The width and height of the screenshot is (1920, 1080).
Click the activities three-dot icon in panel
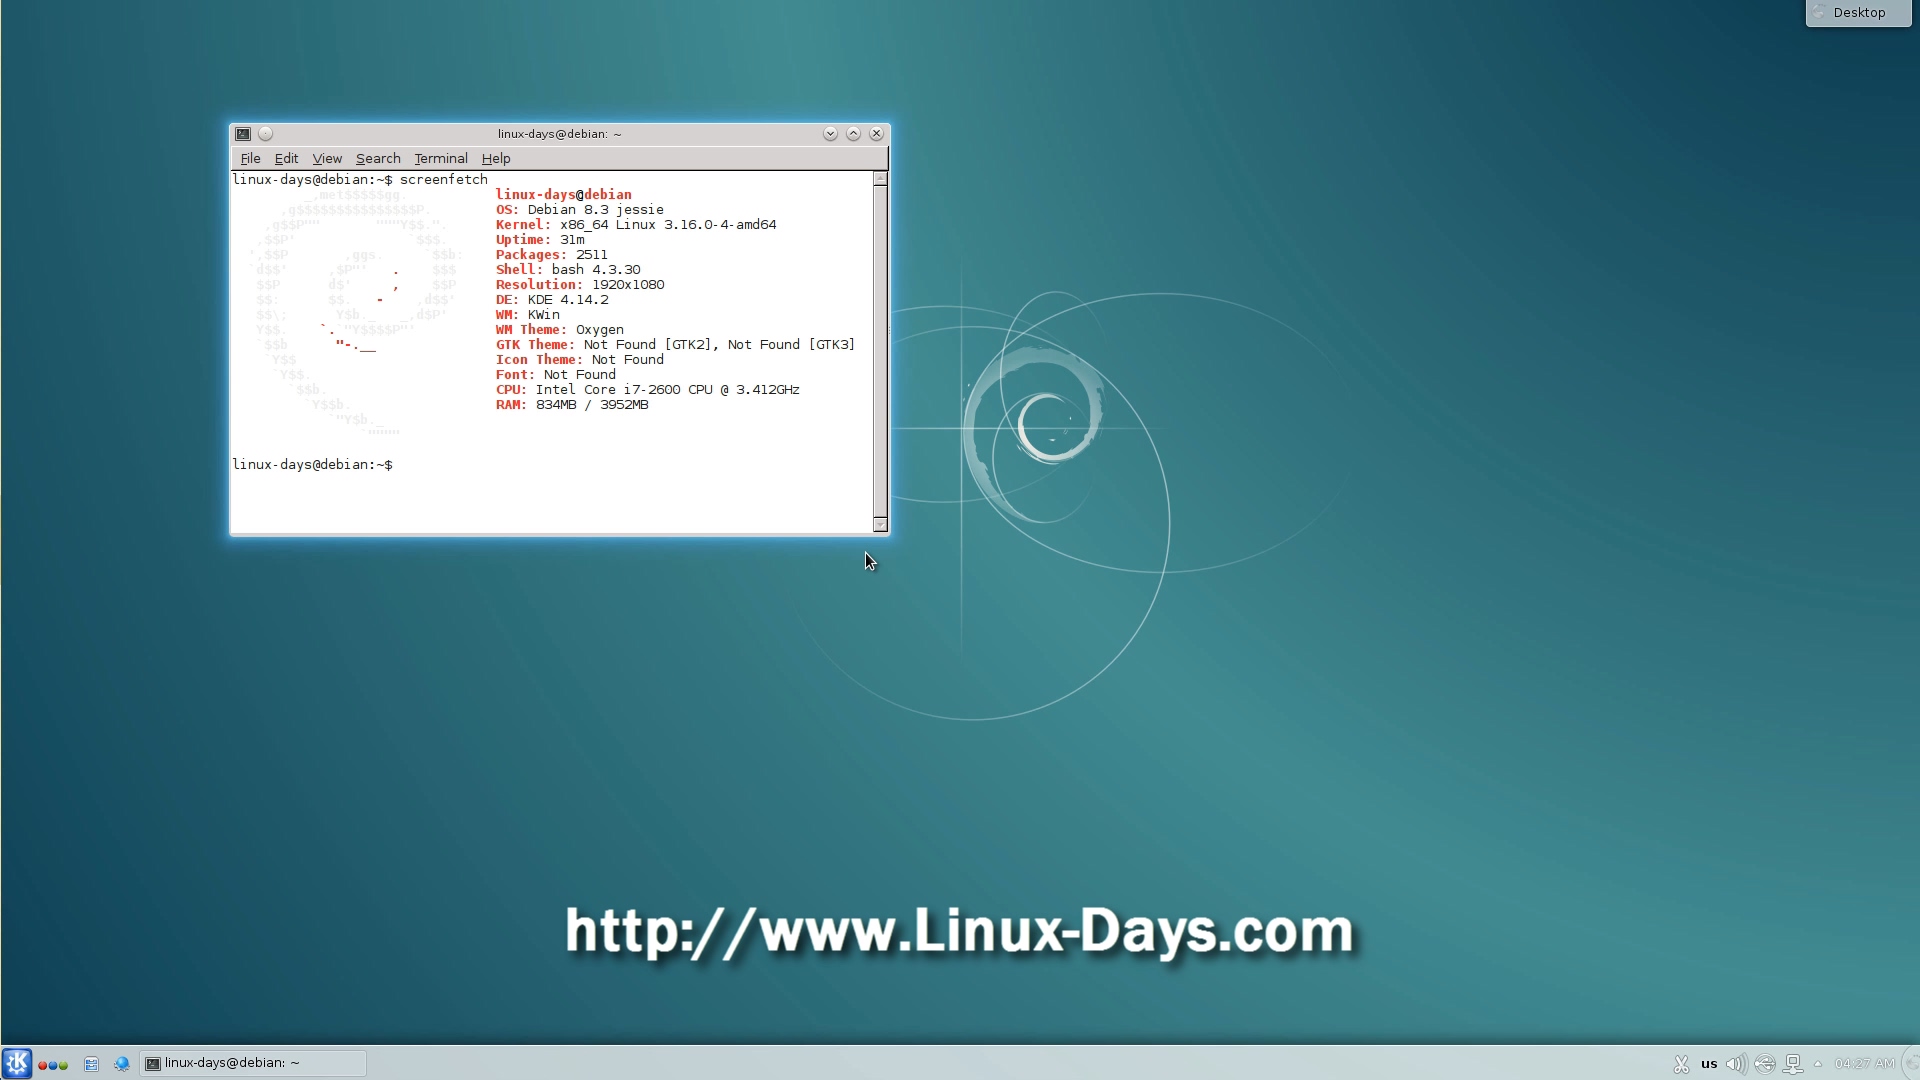coord(53,1065)
